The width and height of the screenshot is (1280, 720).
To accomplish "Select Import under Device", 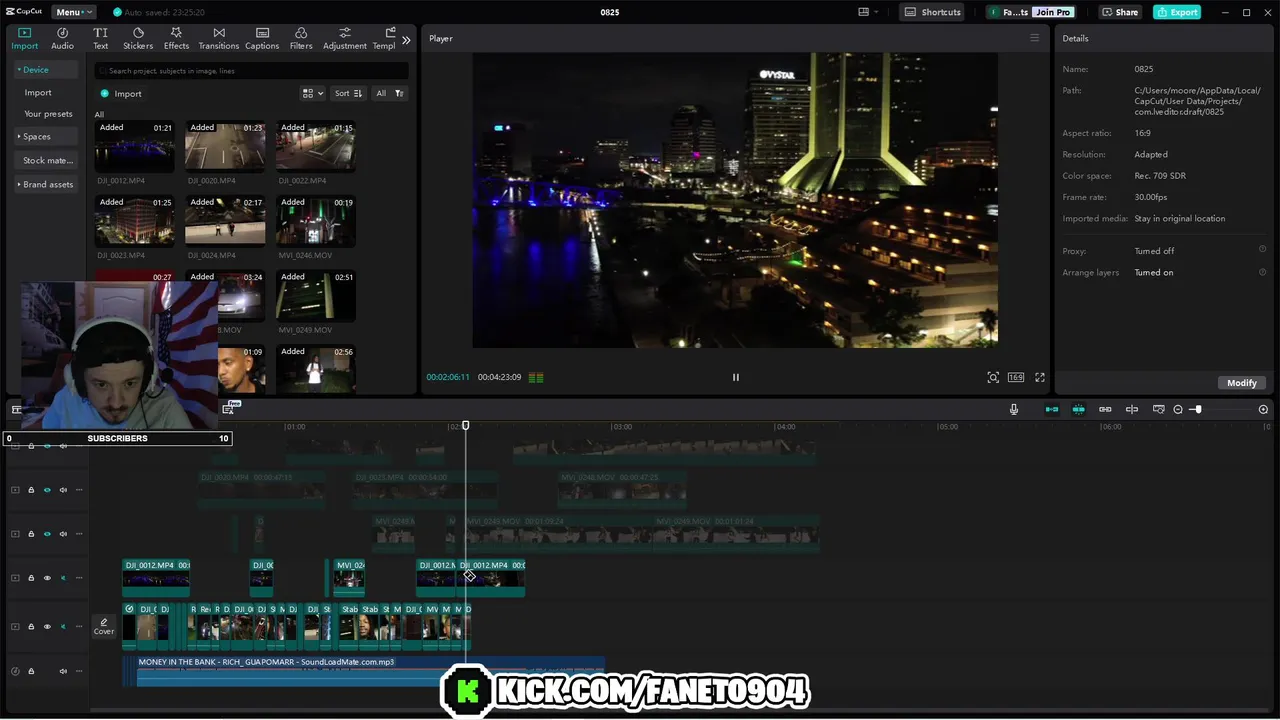I will coord(38,92).
